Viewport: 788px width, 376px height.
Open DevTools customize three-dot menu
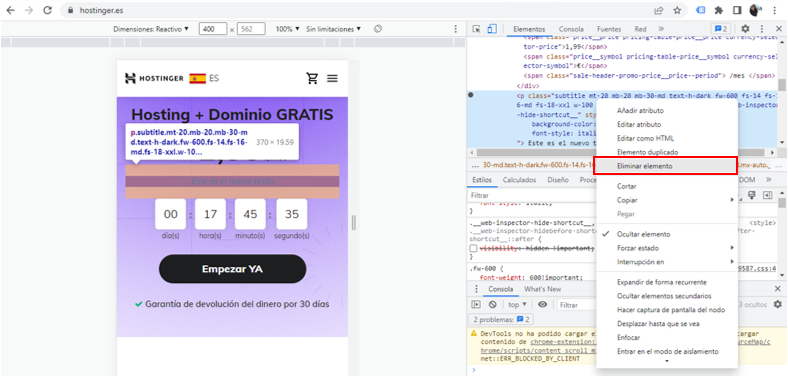[x=762, y=29]
